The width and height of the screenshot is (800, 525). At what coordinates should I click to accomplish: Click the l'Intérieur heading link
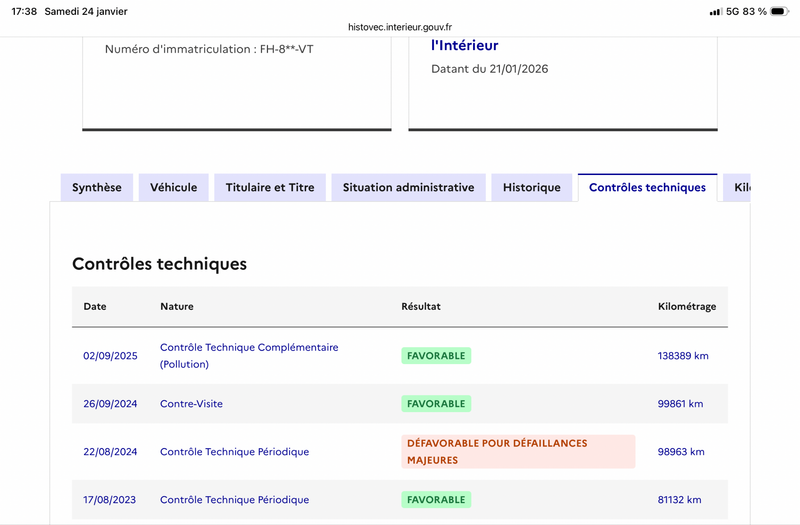(464, 45)
